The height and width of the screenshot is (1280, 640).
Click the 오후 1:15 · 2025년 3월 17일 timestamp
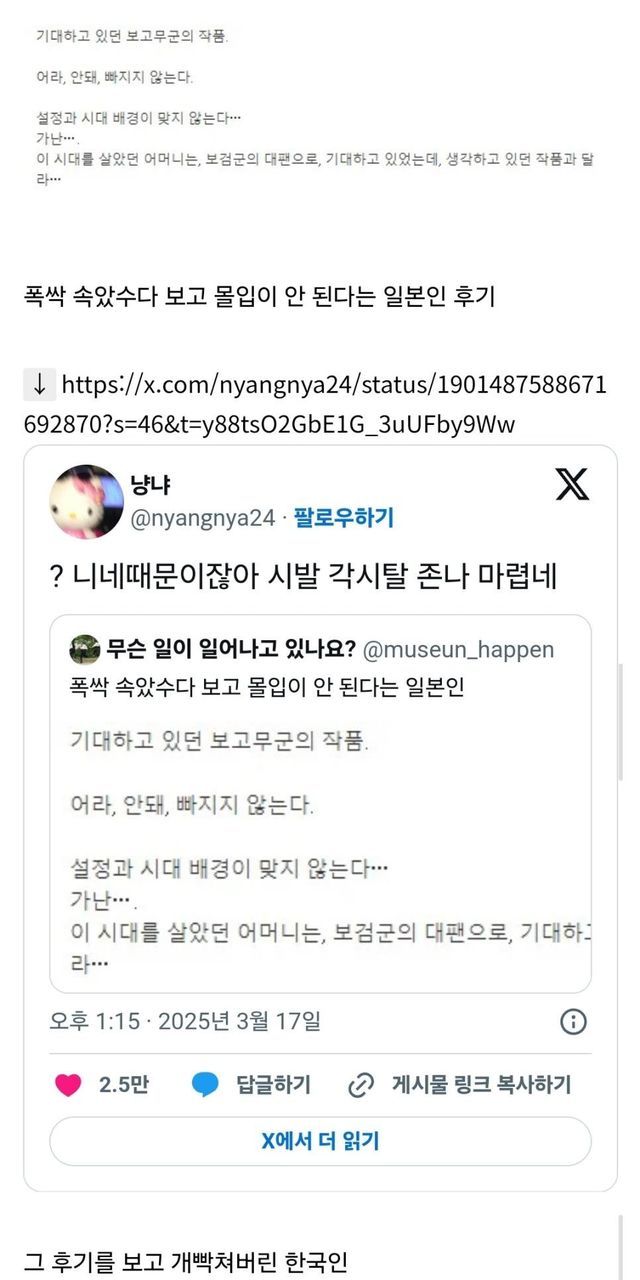185,1021
